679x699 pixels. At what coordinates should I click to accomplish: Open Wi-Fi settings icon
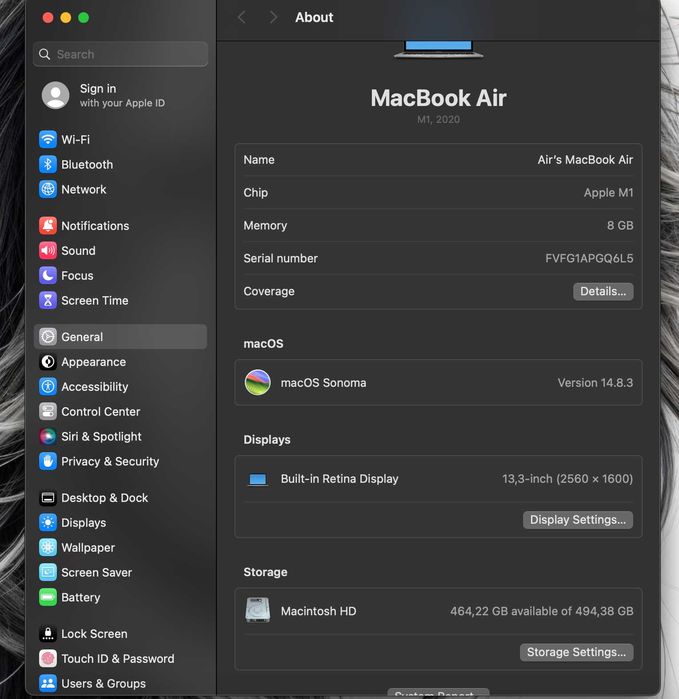click(48, 140)
